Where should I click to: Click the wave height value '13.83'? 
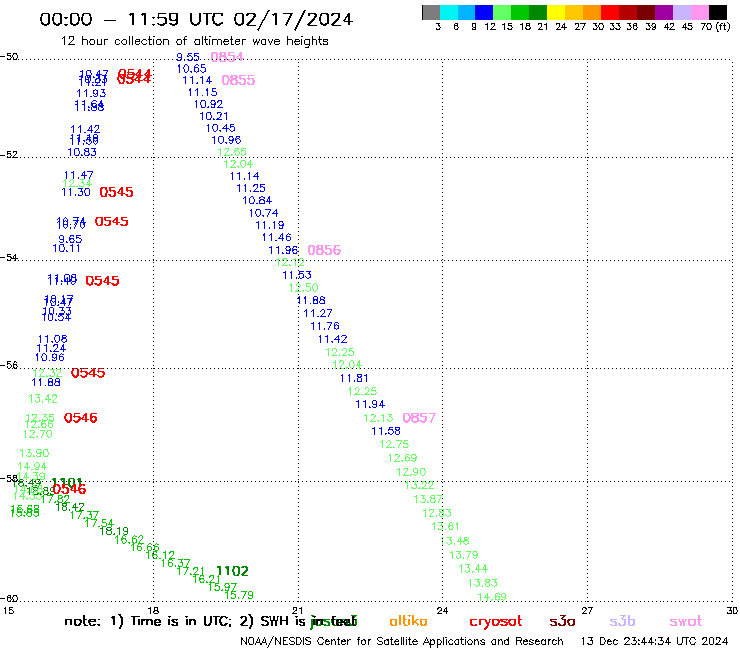(x=482, y=583)
